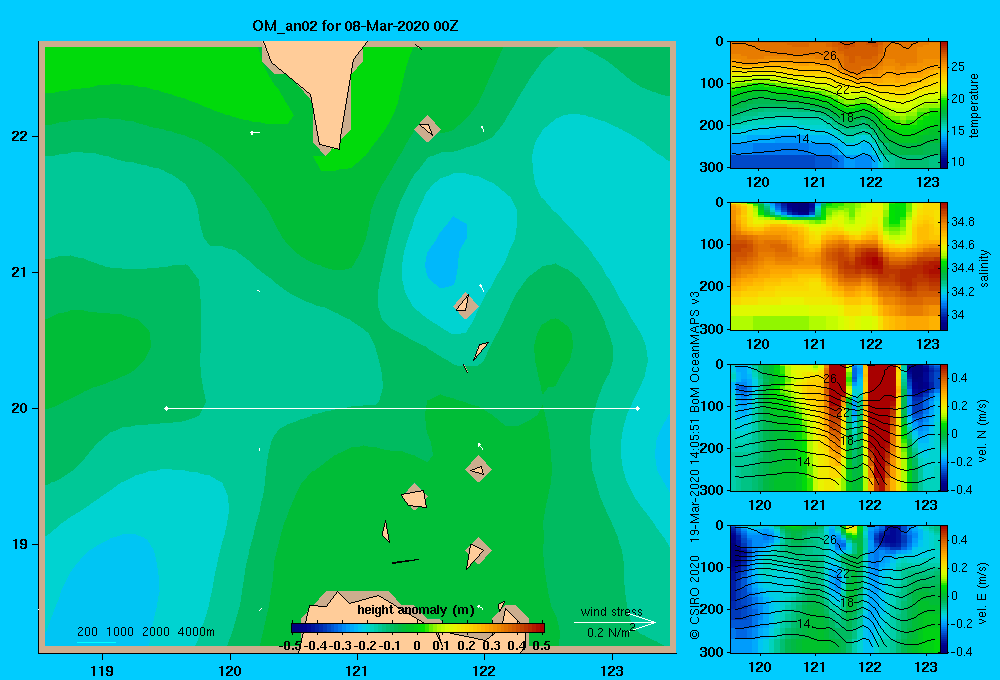Click the 14 isotherm label in temperature panel
Image resolution: width=1000 pixels, height=680 pixels.
(x=802, y=138)
